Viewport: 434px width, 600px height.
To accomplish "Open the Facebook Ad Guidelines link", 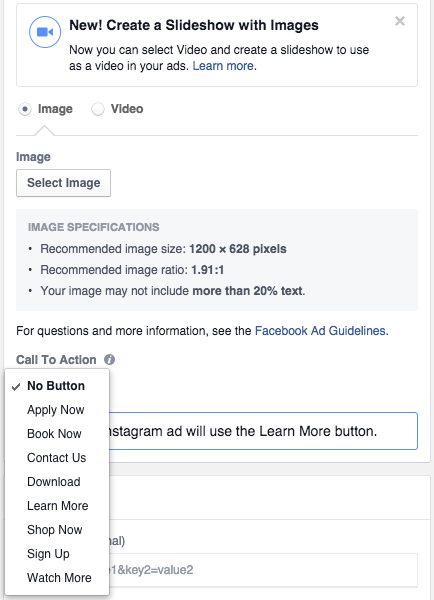I will click(320, 331).
